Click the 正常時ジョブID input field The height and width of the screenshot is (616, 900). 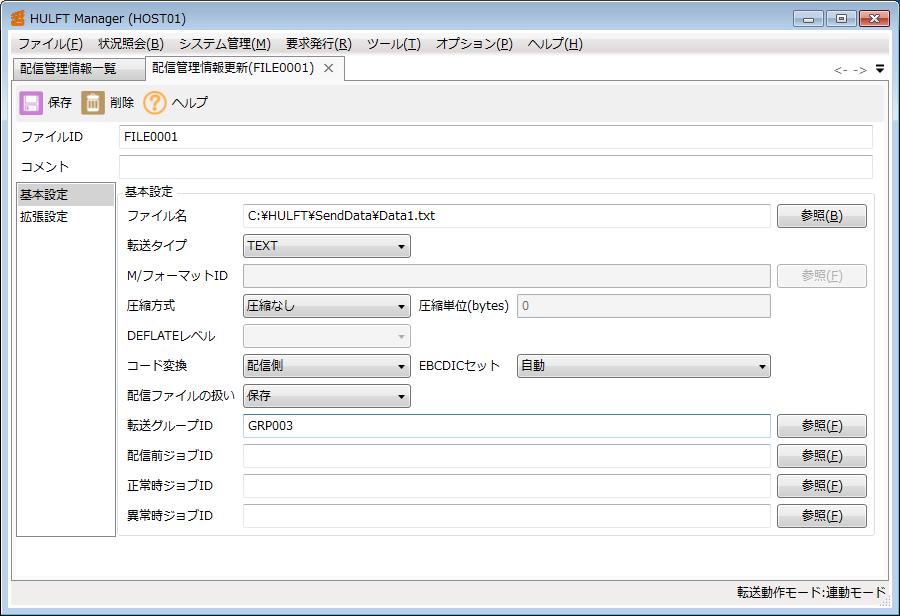pyautogui.click(x=506, y=486)
